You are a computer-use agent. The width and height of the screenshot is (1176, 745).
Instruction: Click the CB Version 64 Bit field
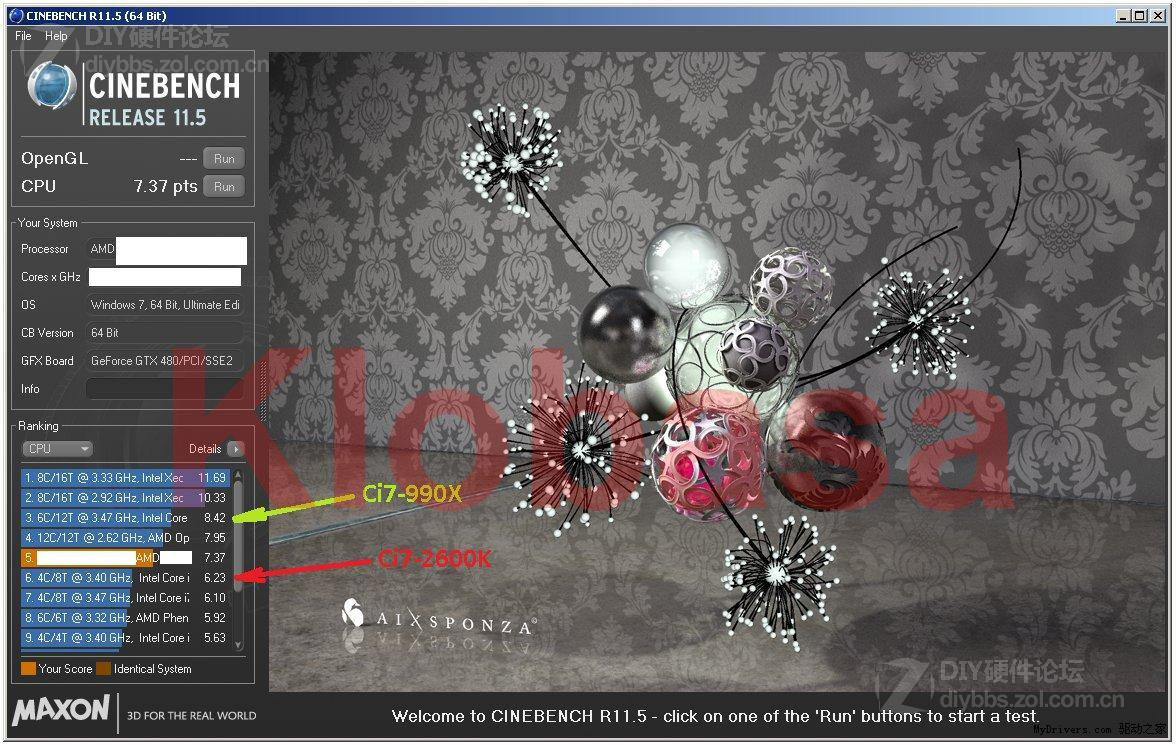coord(165,332)
